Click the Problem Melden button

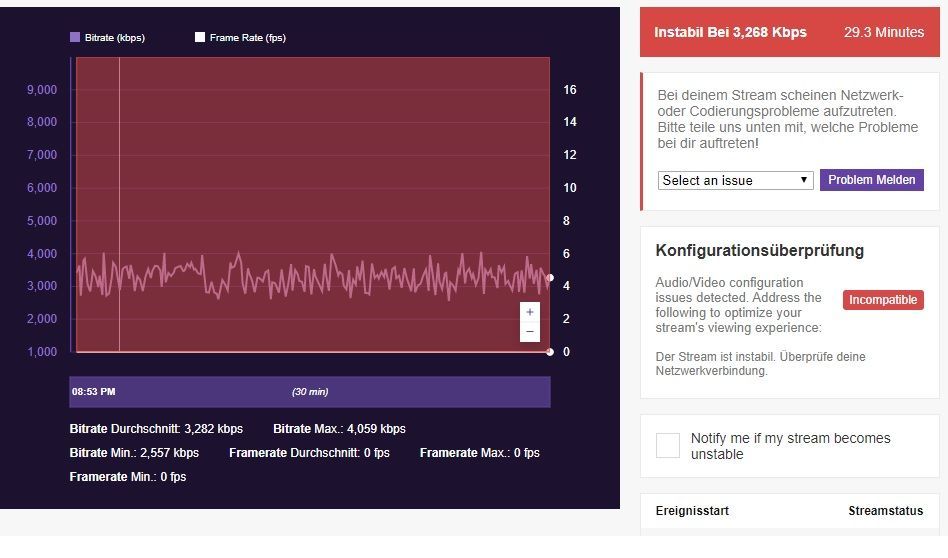click(871, 180)
